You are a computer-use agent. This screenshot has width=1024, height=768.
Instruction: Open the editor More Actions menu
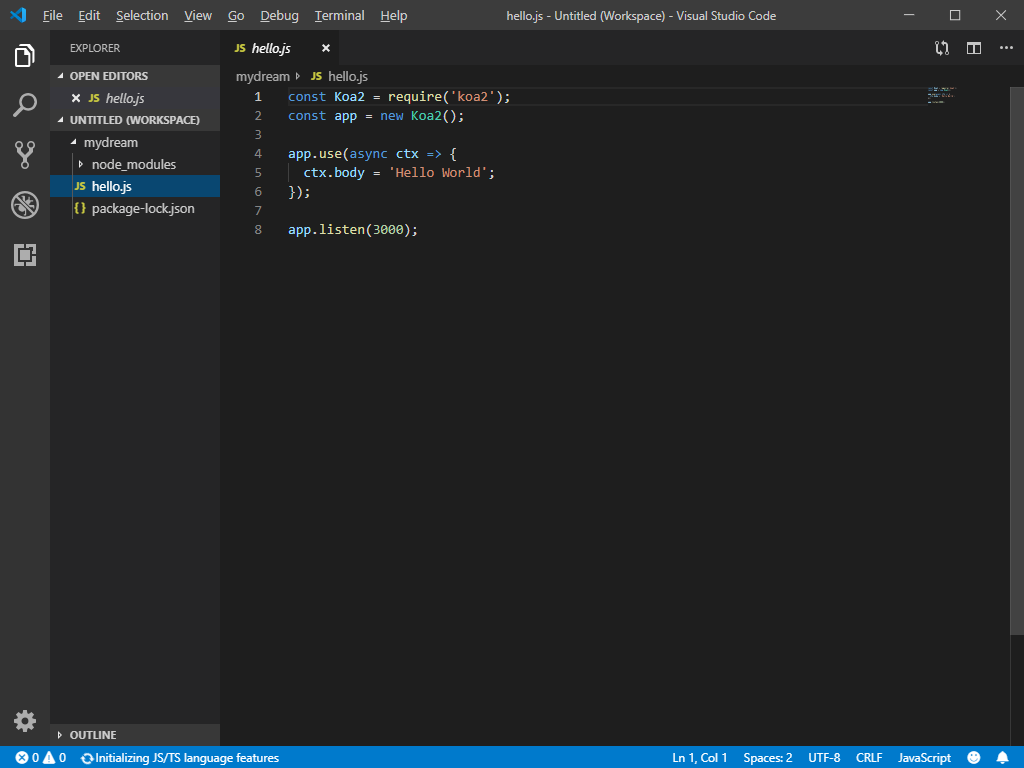tap(1006, 48)
